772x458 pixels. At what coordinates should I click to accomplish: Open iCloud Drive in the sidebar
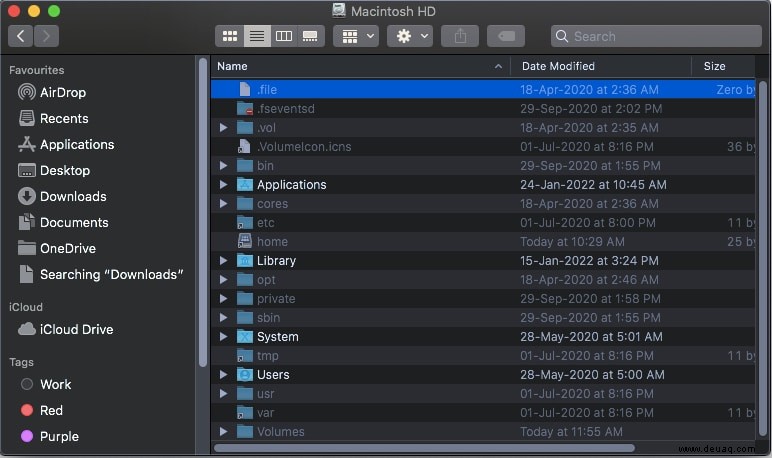76,329
